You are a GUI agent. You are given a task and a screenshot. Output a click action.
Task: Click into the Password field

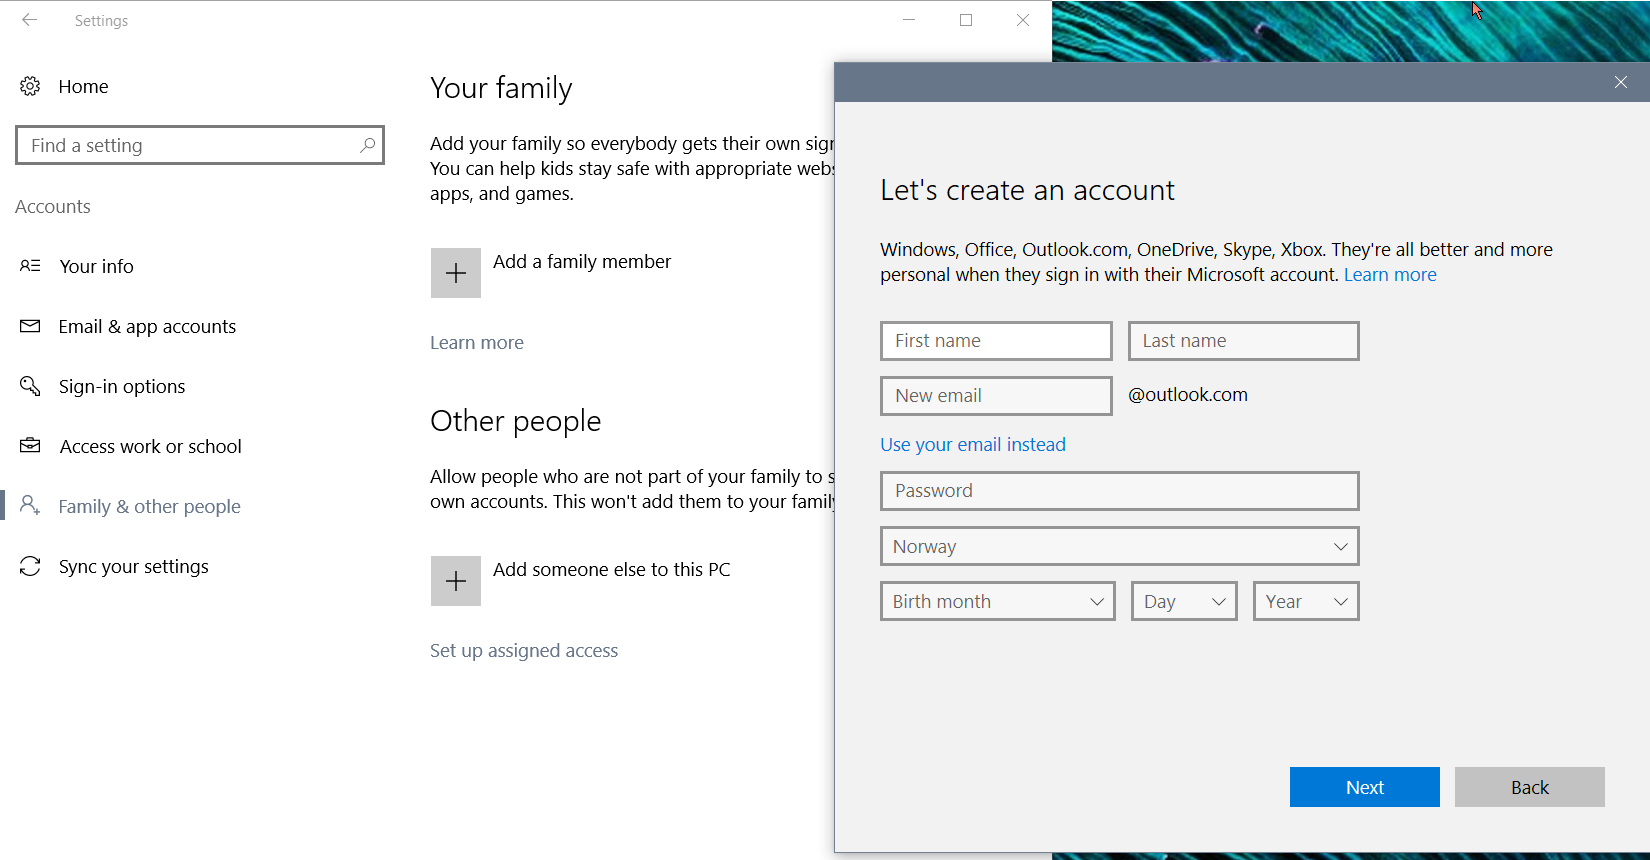[1120, 491]
